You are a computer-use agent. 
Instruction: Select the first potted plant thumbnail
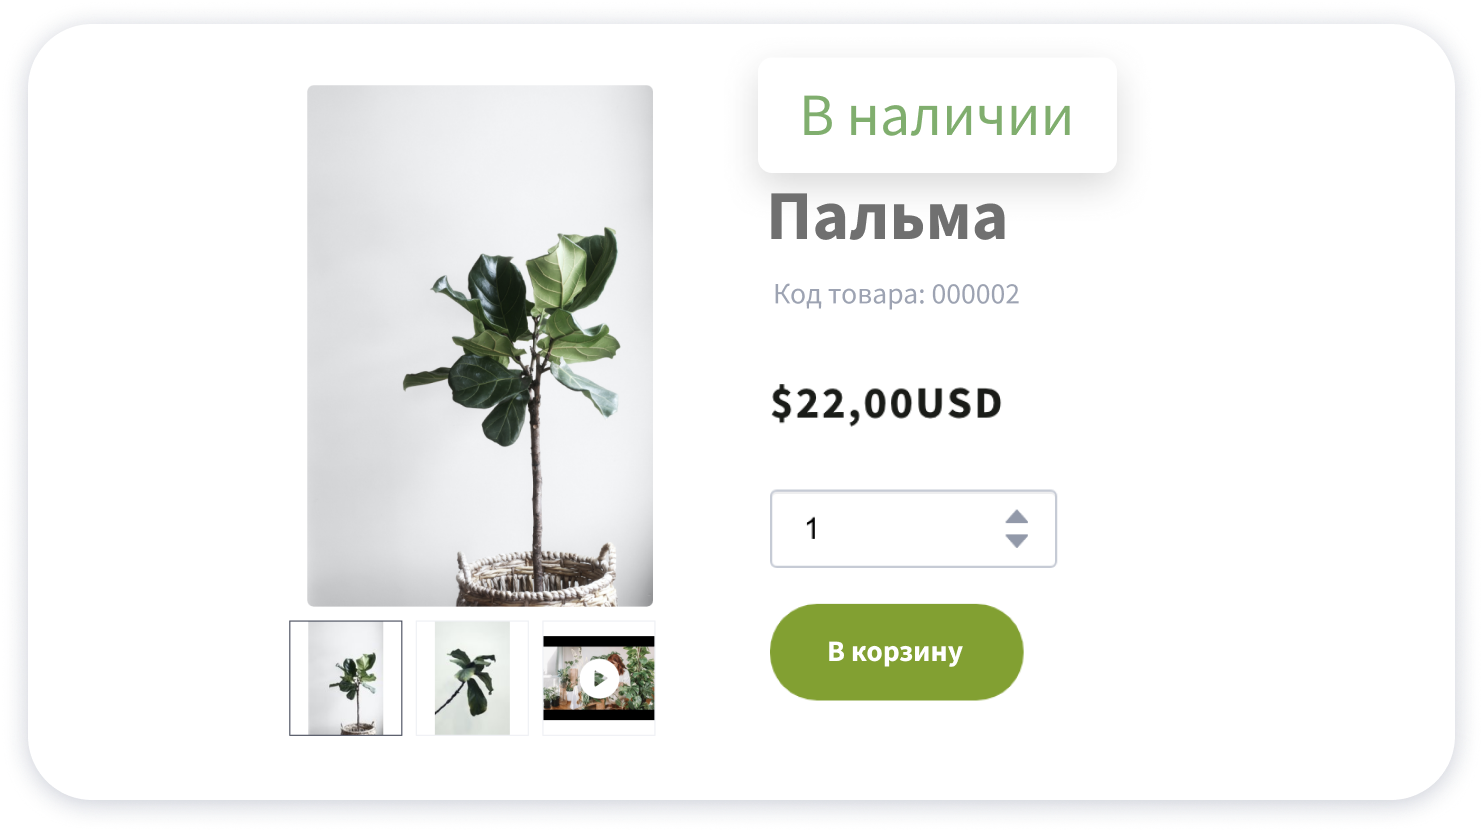[x=346, y=678]
